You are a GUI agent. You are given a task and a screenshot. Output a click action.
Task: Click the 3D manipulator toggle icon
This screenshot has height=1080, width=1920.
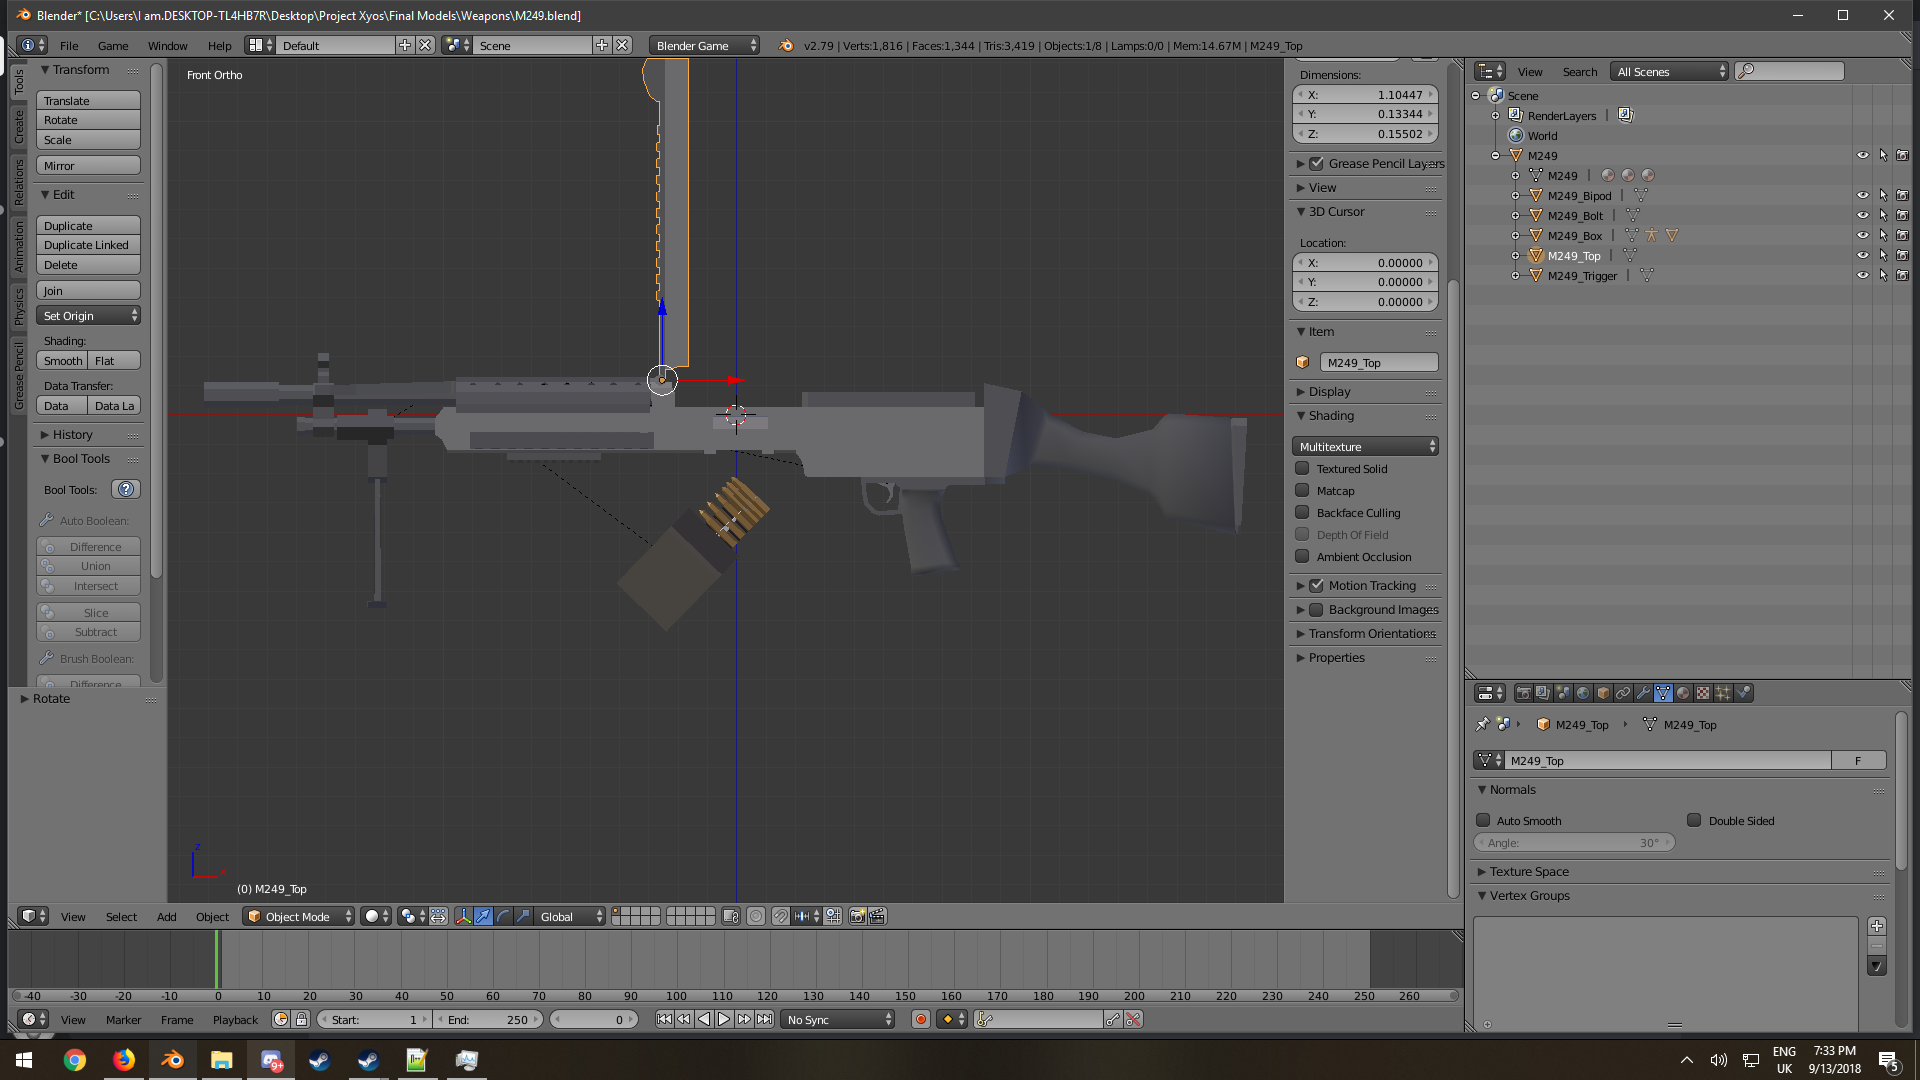pos(463,916)
